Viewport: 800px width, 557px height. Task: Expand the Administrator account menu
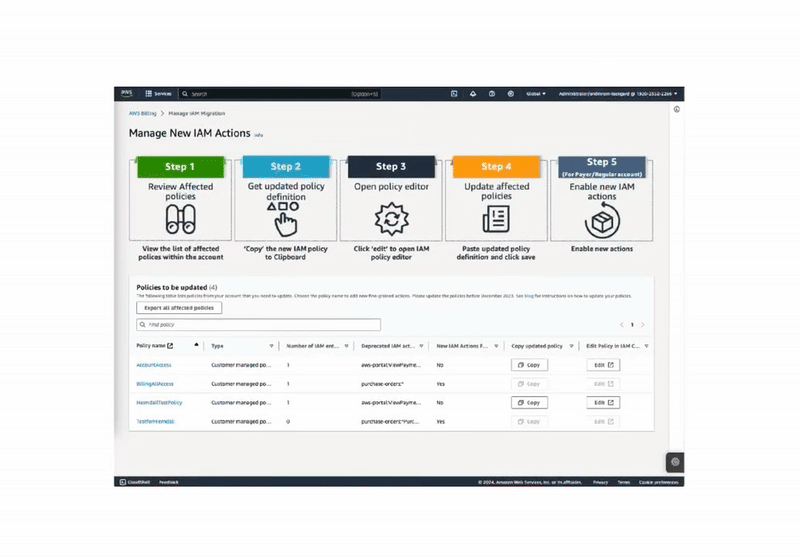pyautogui.click(x=618, y=94)
